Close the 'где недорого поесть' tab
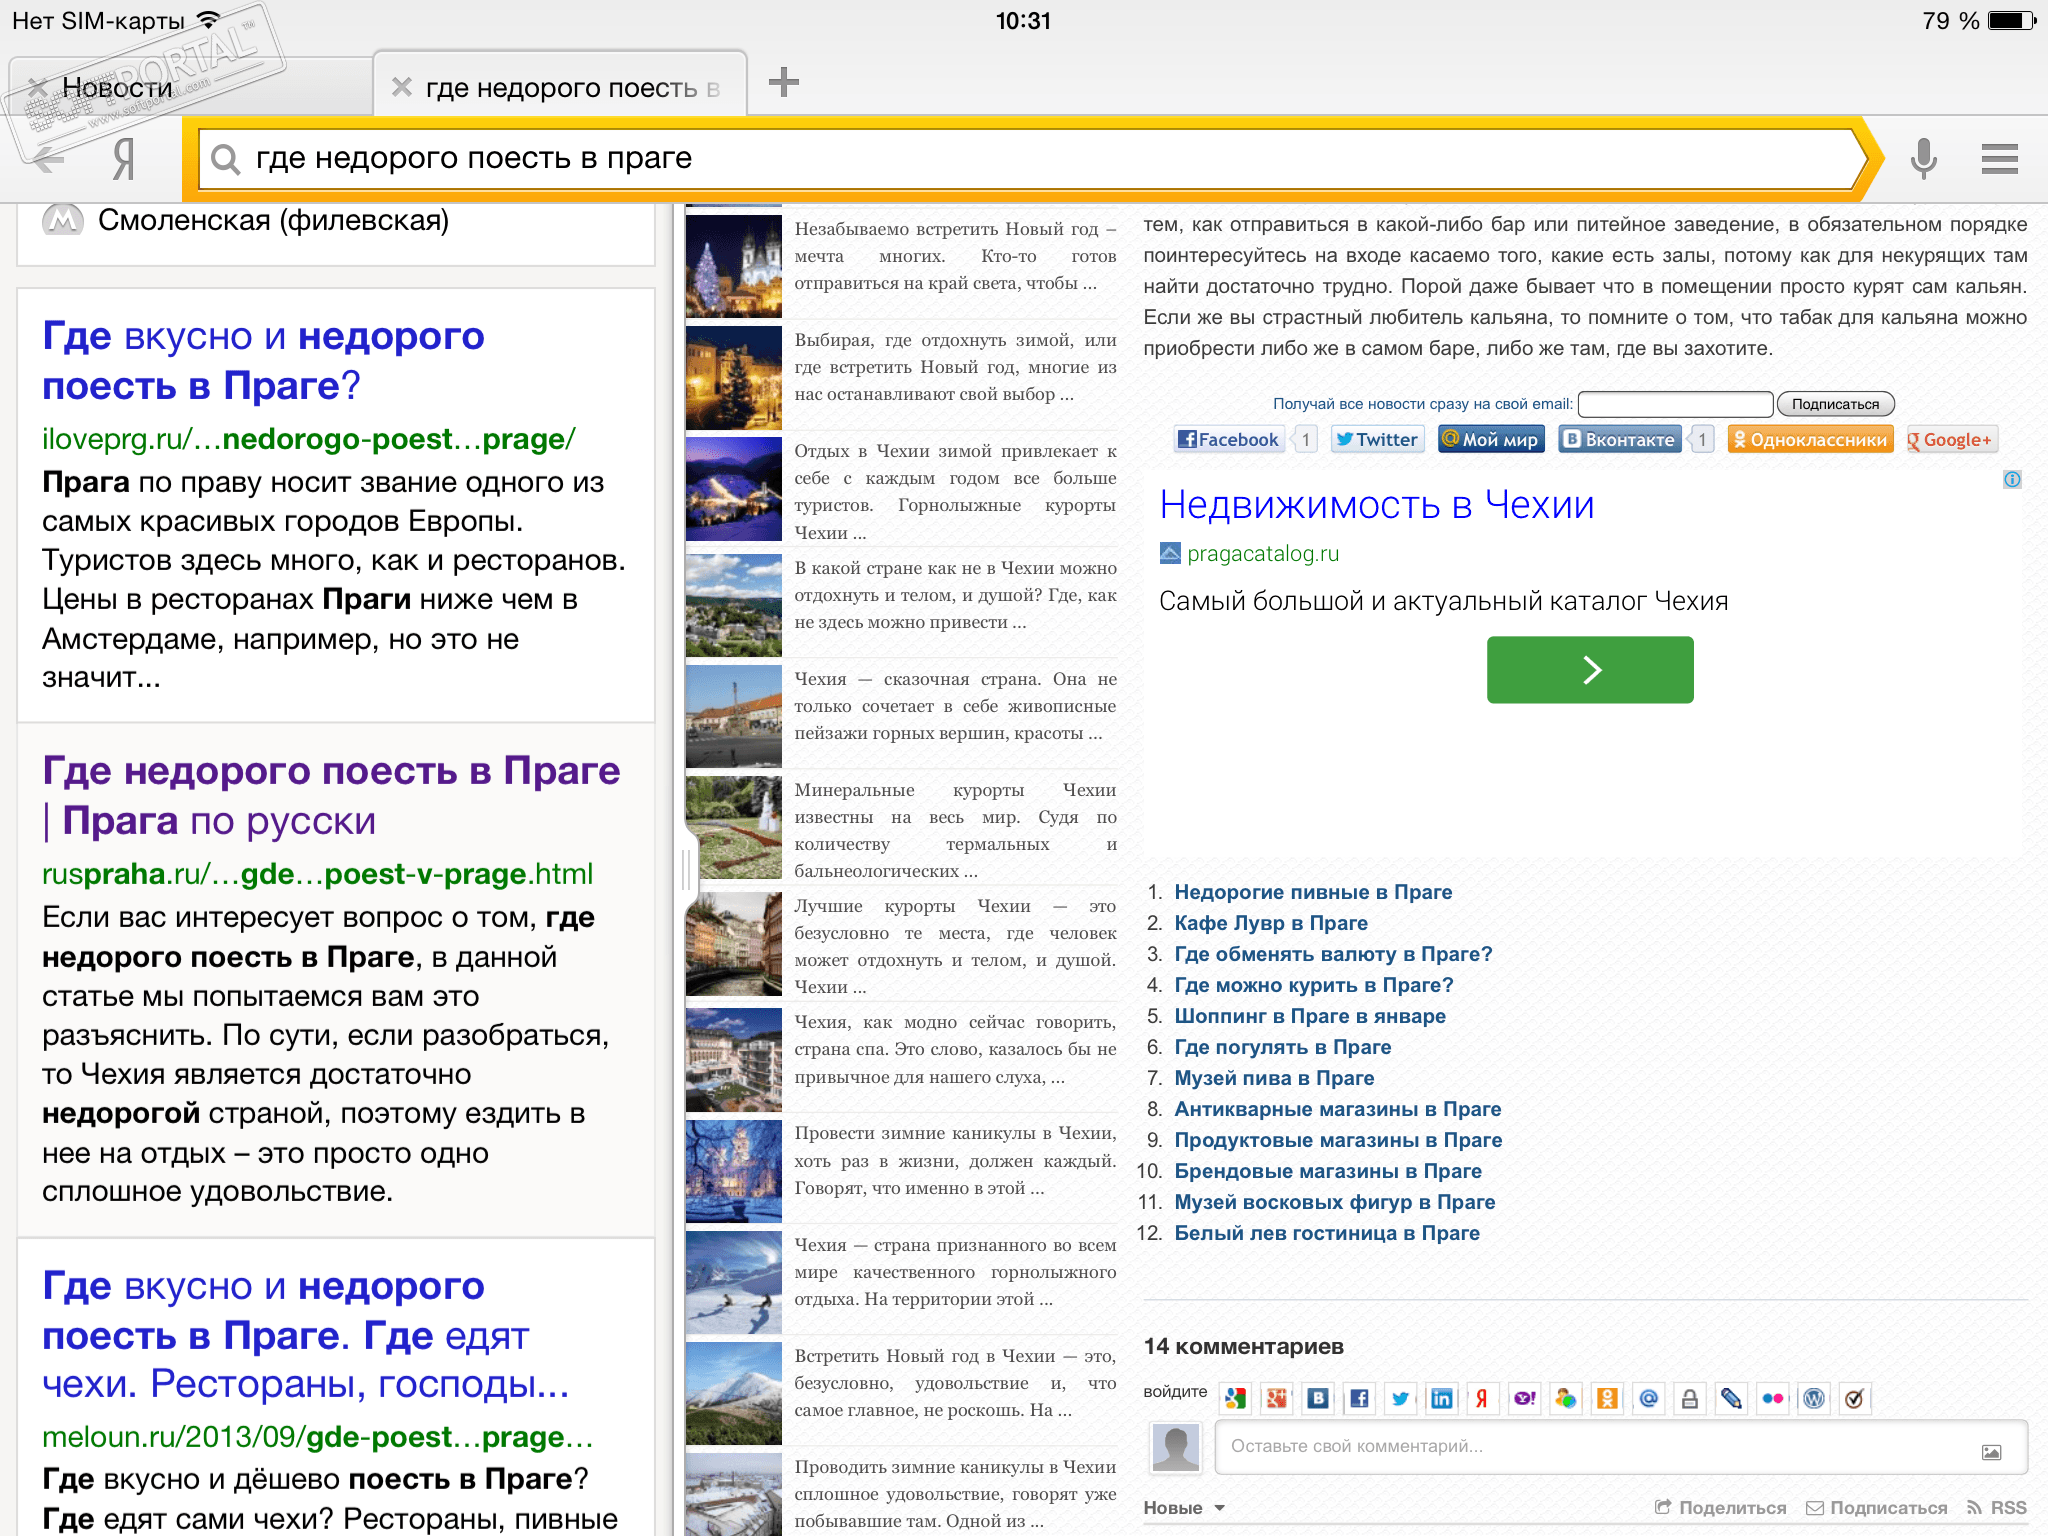The image size is (2048, 1536). click(402, 87)
